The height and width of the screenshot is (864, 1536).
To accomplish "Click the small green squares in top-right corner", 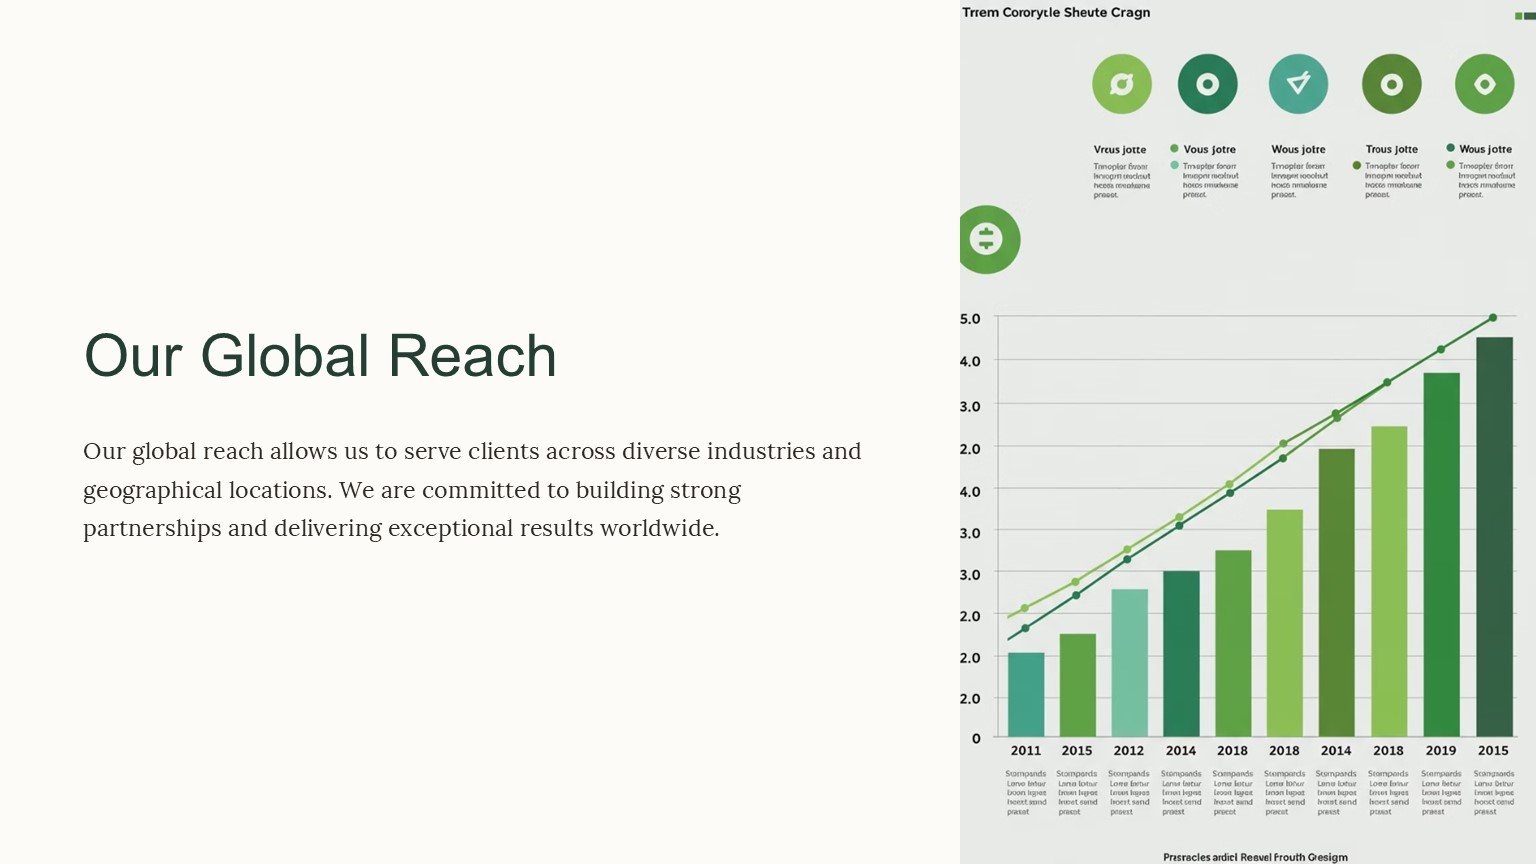I will coord(1524,16).
